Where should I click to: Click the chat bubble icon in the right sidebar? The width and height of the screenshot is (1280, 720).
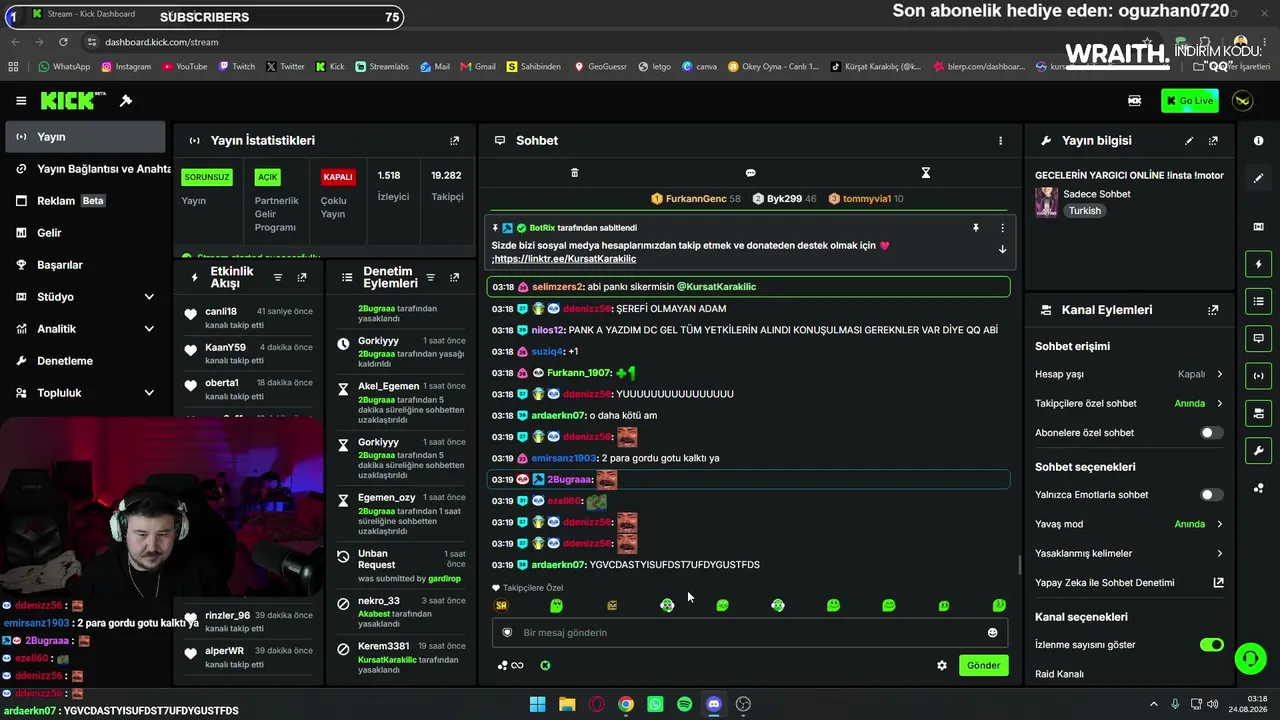tap(1258, 339)
